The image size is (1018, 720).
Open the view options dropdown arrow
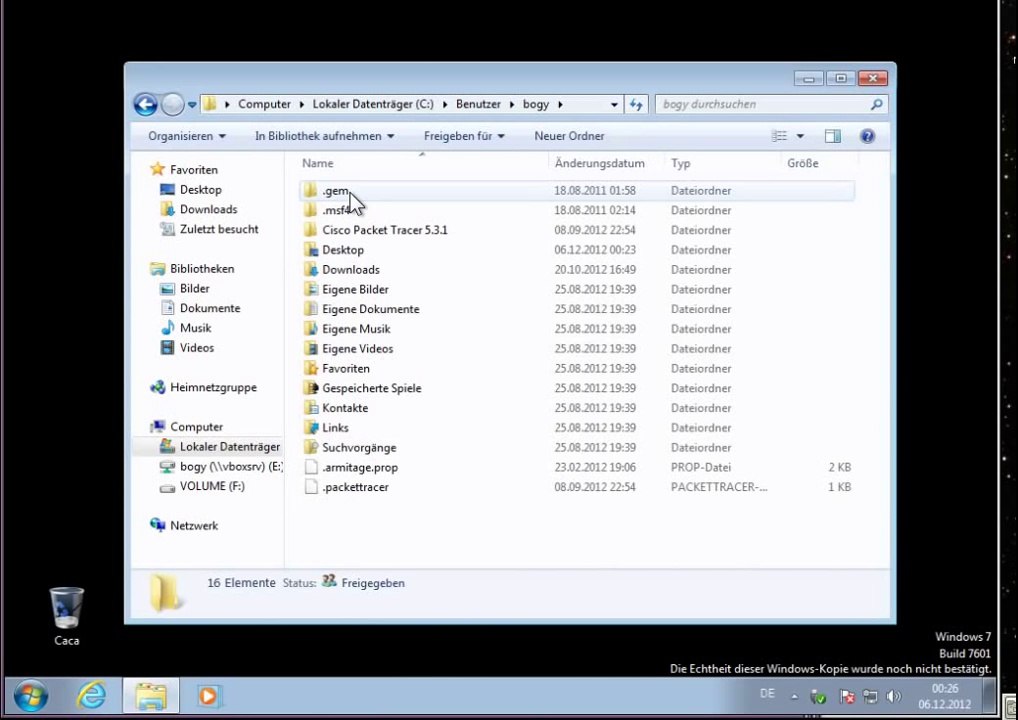point(800,136)
